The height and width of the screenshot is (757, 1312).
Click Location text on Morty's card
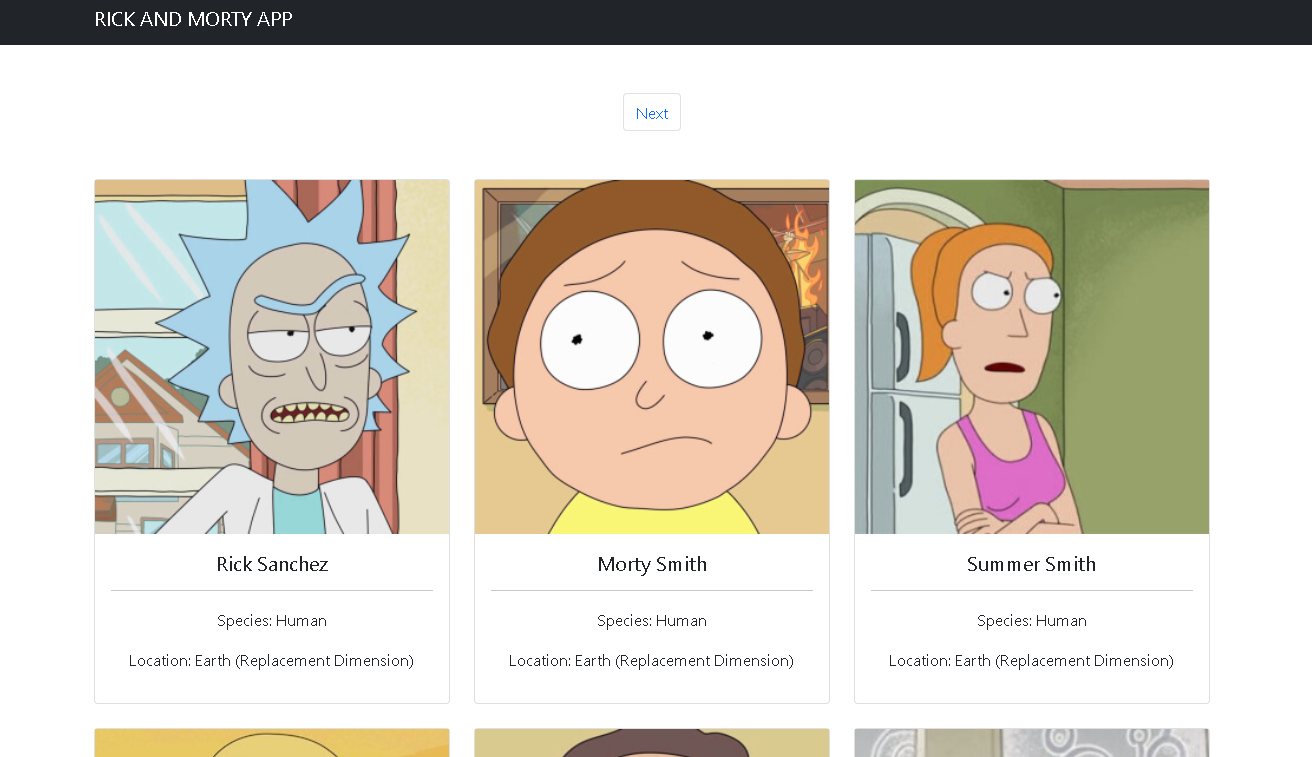651,660
